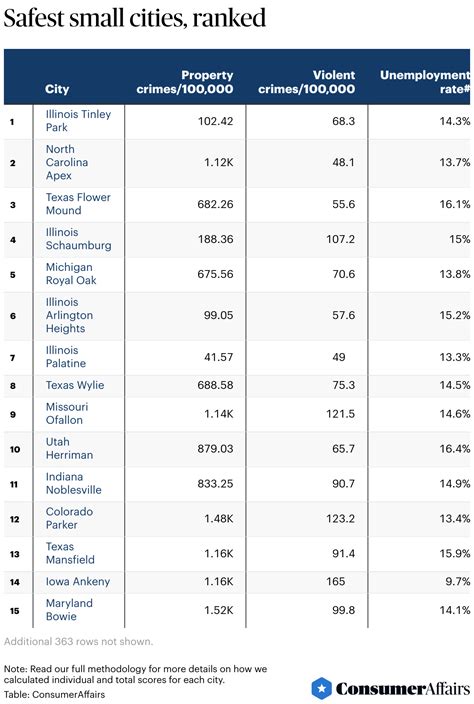
Task: Open Illinois Schaumburg city link
Action: click(x=79, y=239)
